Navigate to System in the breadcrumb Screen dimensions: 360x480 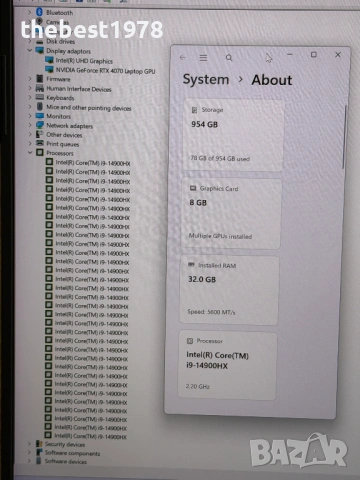[x=206, y=80]
